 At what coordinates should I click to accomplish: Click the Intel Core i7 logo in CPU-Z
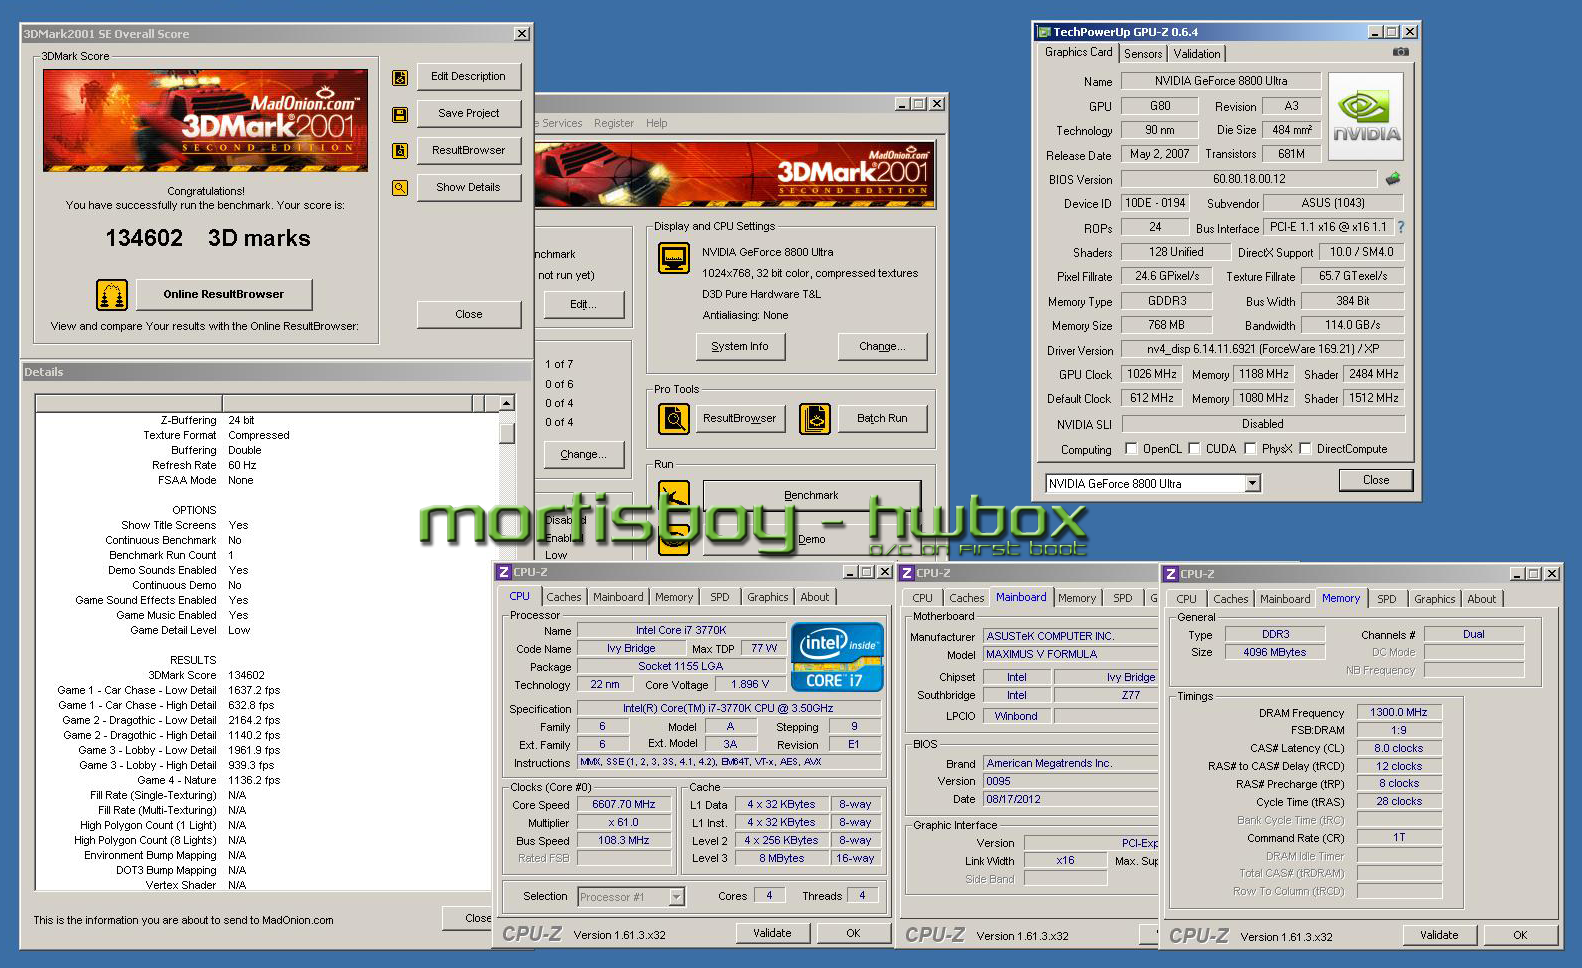coord(838,657)
